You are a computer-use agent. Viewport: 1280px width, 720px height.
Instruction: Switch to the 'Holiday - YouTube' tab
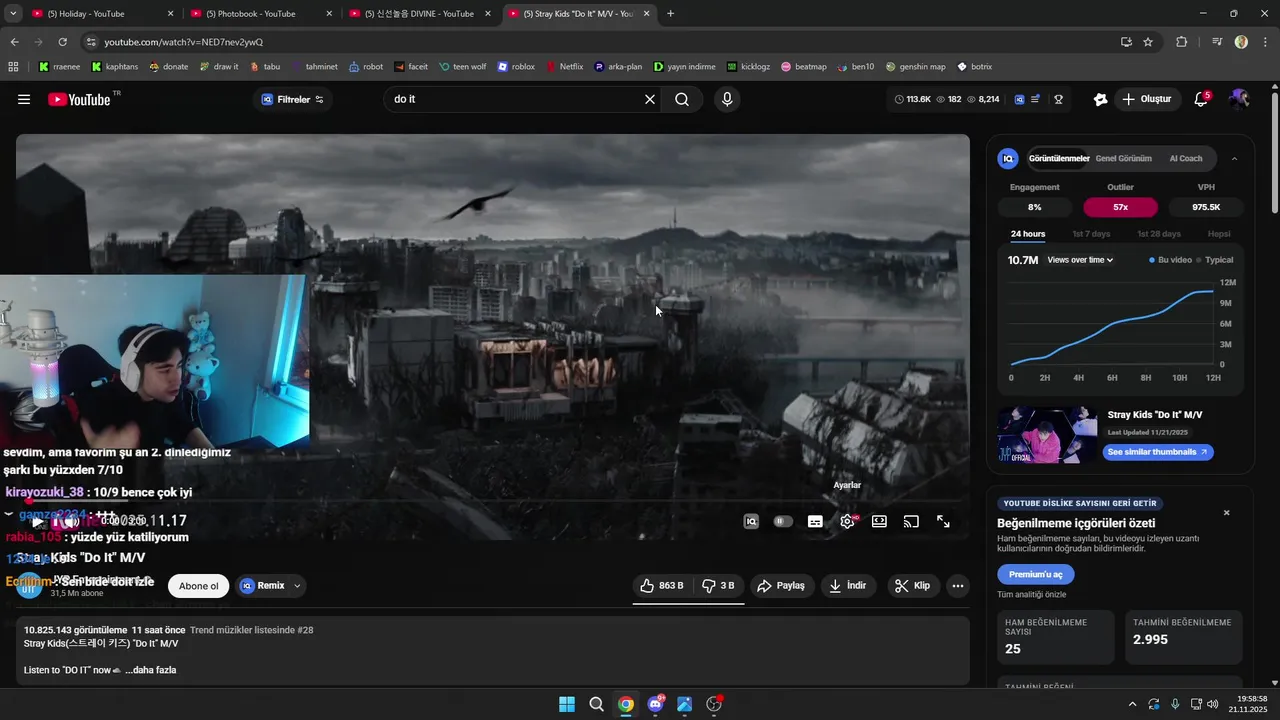[102, 14]
